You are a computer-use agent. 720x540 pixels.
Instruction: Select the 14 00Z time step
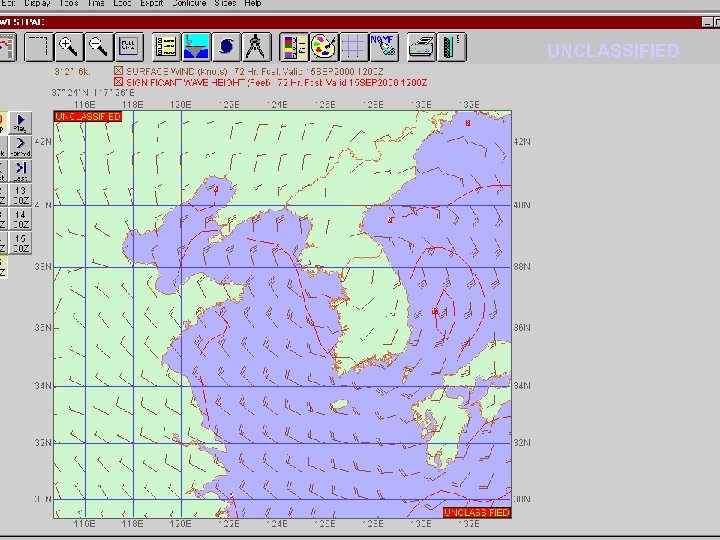click(x=20, y=219)
